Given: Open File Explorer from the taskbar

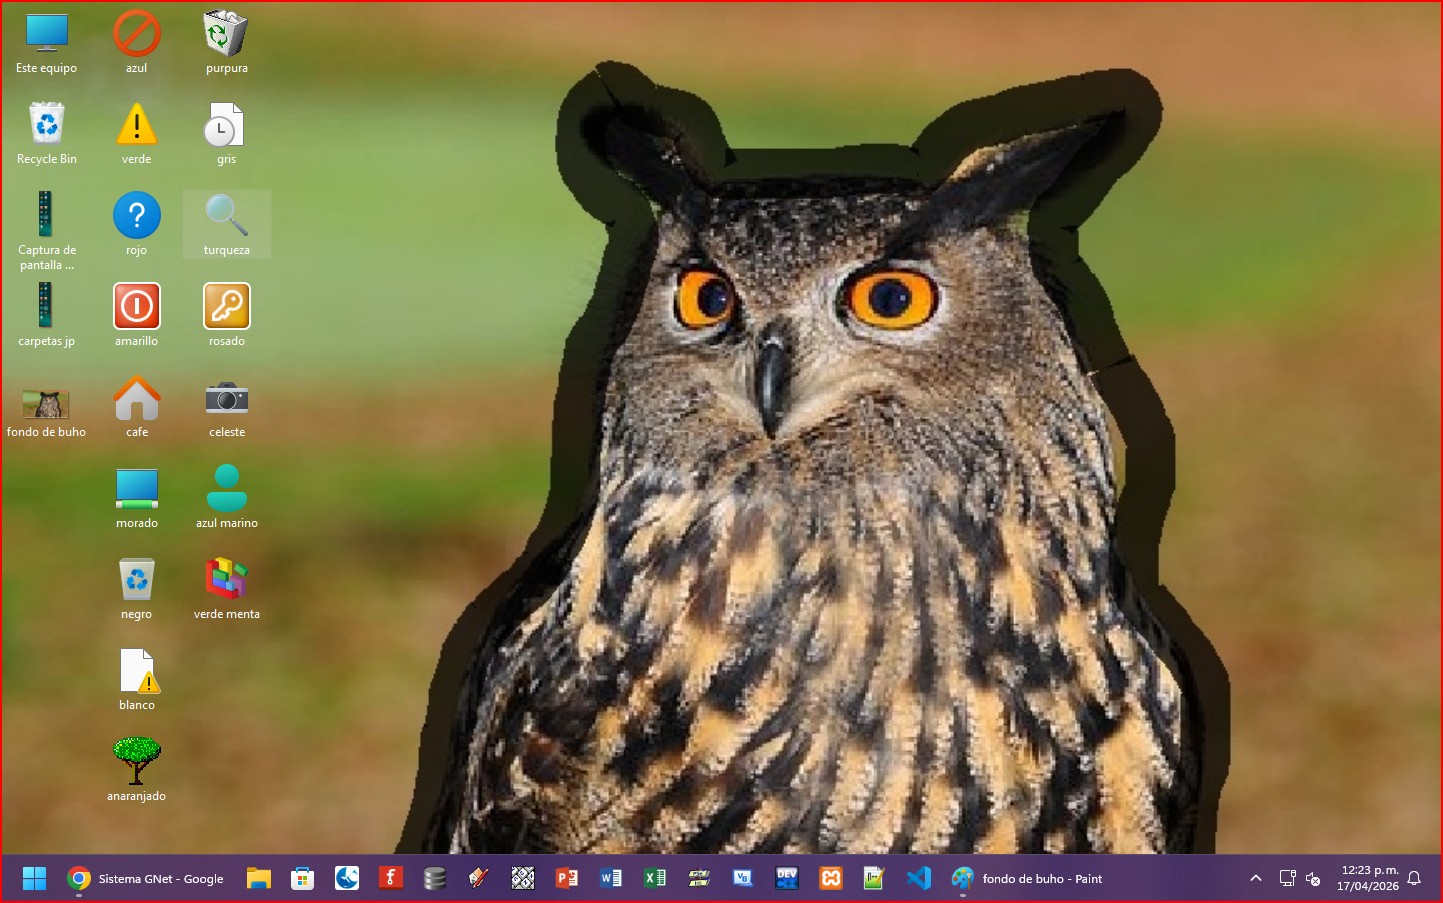Looking at the screenshot, I should pos(259,878).
